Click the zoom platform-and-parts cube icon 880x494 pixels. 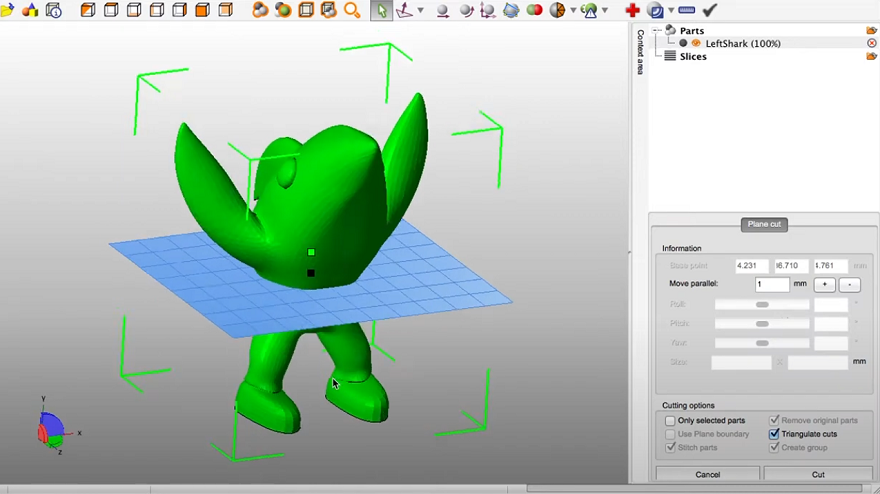click(x=328, y=10)
